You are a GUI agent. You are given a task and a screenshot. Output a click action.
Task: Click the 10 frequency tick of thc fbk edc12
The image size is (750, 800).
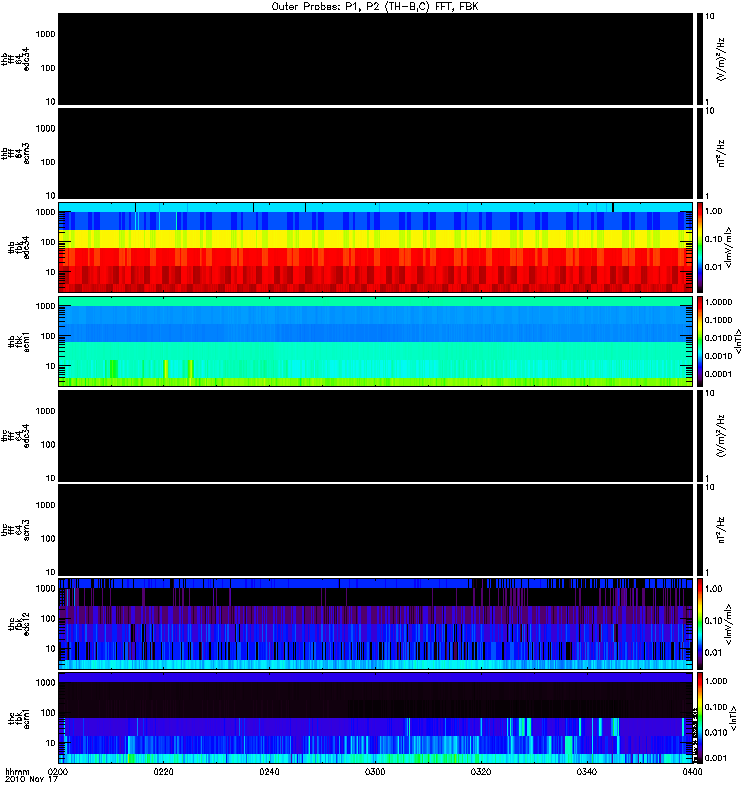pos(51,649)
